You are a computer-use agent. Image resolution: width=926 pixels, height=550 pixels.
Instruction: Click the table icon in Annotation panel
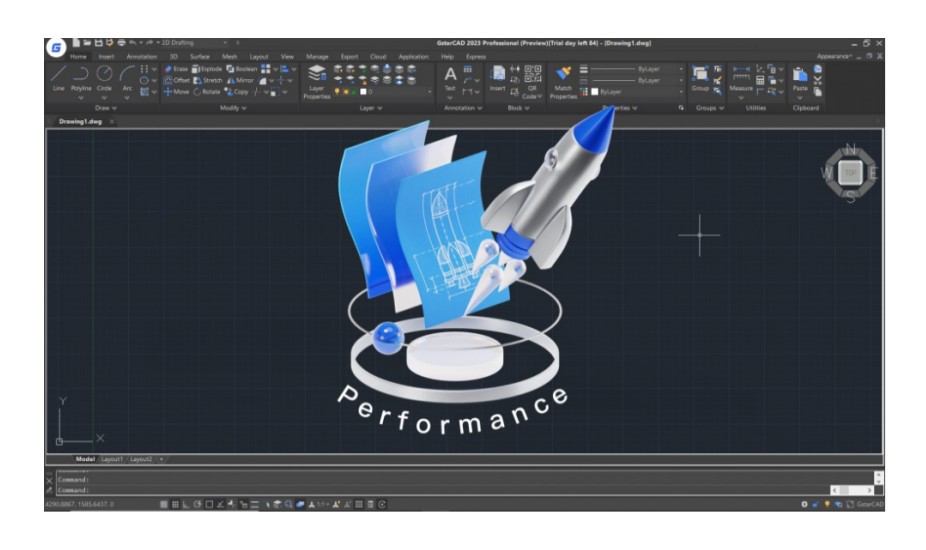coord(468,69)
